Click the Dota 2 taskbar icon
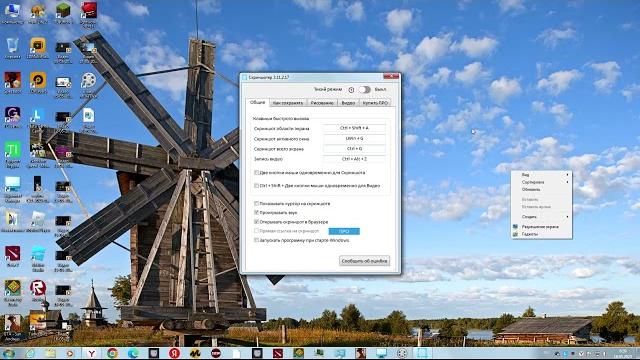 point(278,353)
